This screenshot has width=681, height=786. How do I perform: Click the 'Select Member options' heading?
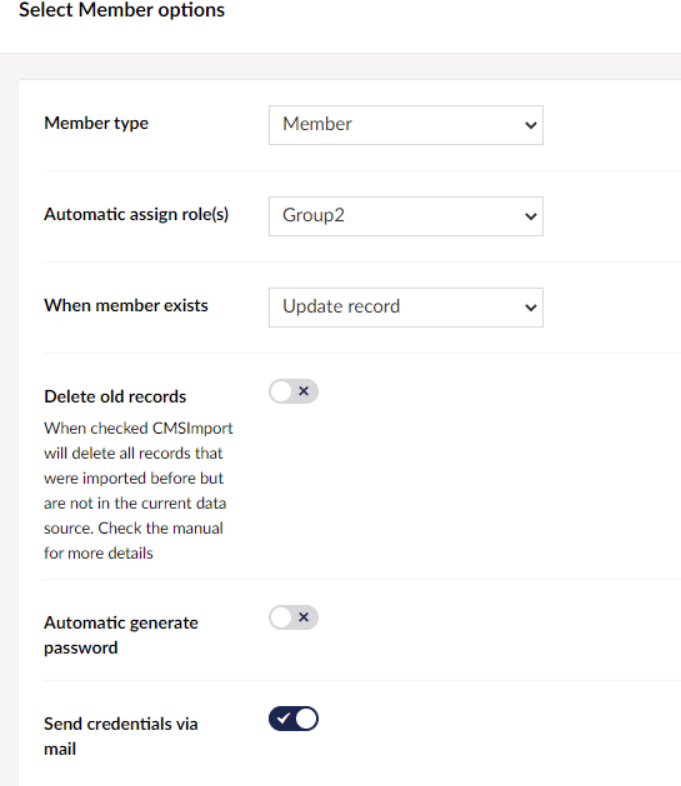tap(122, 10)
